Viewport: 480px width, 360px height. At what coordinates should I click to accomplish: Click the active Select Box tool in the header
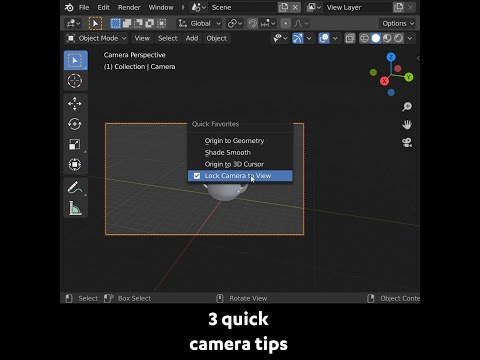click(95, 23)
